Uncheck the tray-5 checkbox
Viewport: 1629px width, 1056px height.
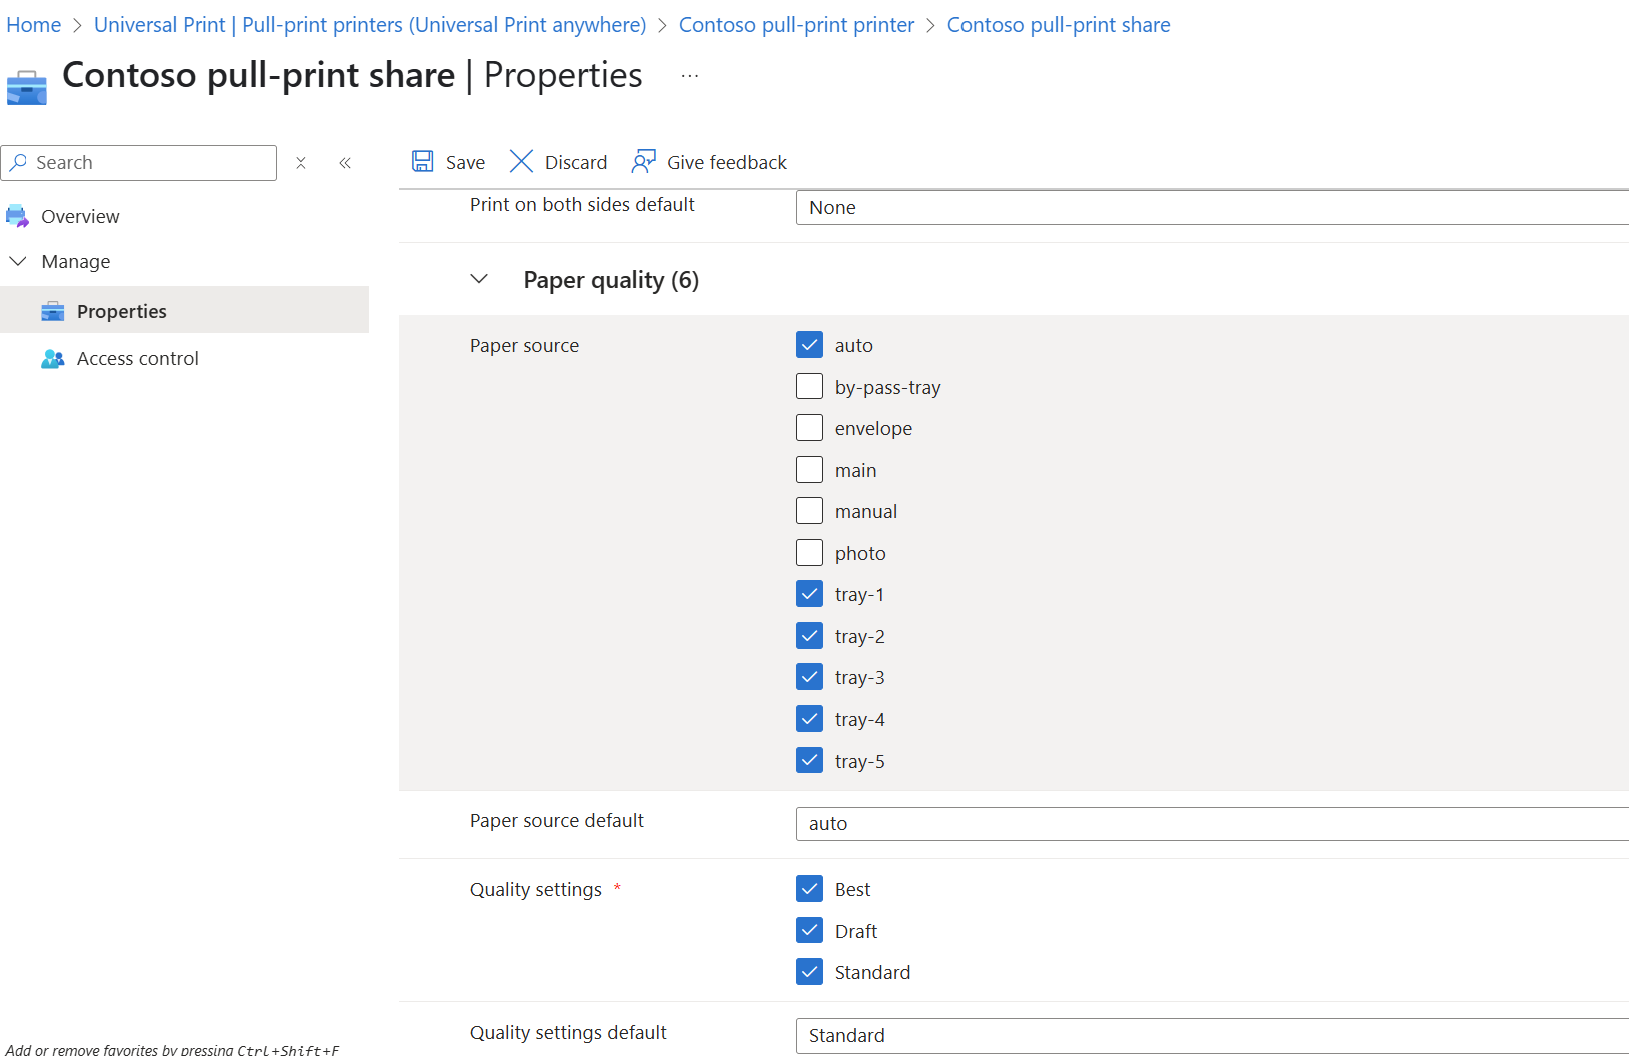point(810,760)
